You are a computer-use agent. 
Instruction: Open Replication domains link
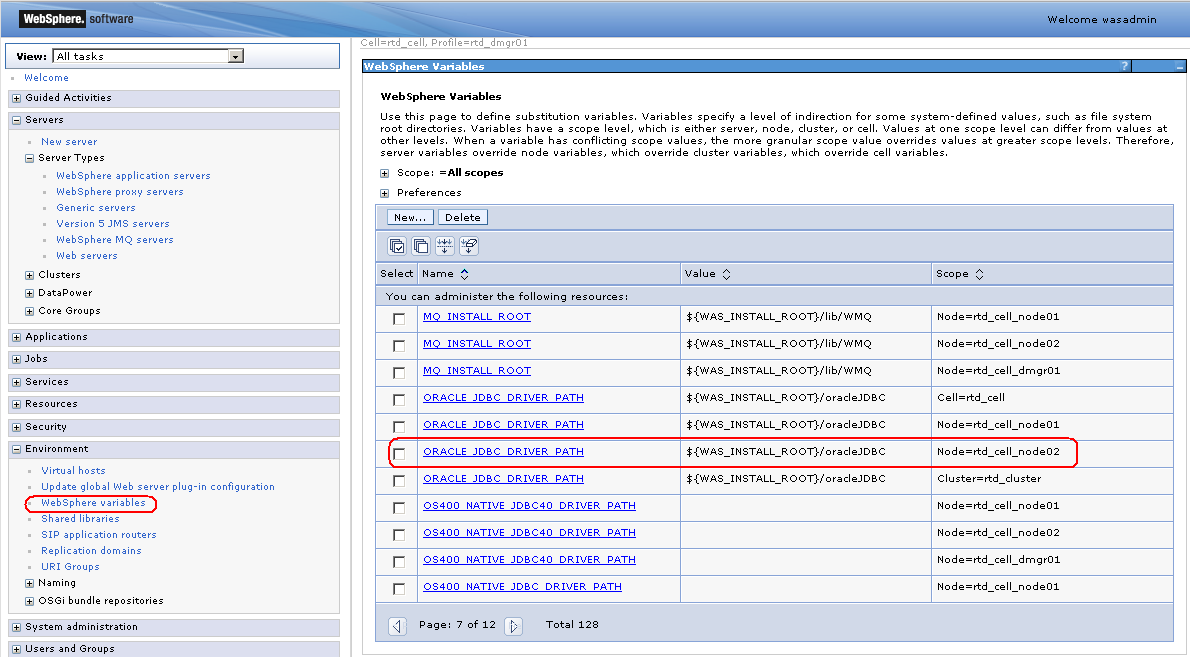tap(91, 550)
